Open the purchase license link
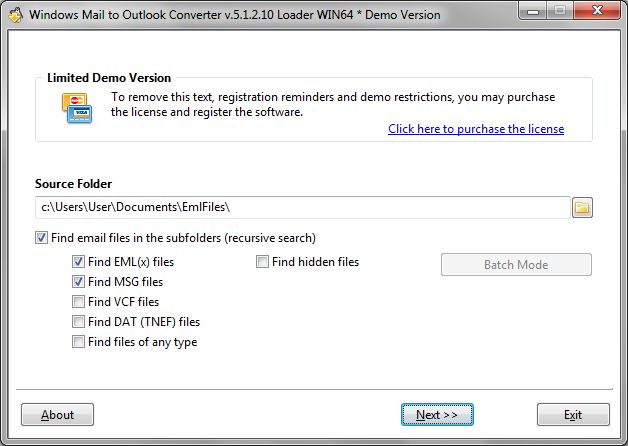628x446 pixels. tap(475, 129)
